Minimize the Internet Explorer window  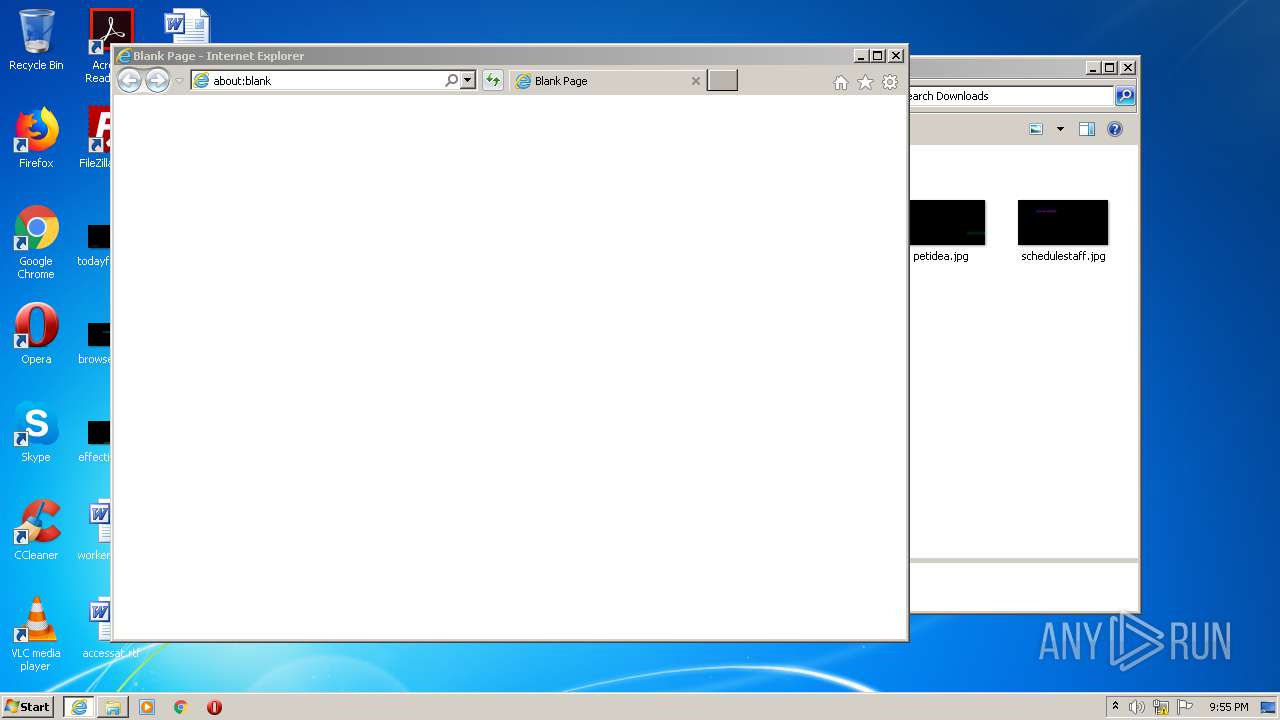click(861, 56)
